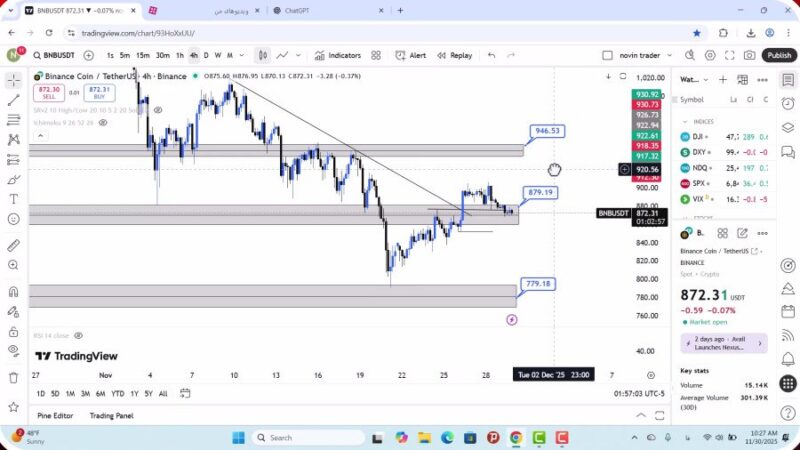This screenshot has height=450, width=800.
Task: Collapse the INDICES watchlist section
Action: click(x=684, y=121)
